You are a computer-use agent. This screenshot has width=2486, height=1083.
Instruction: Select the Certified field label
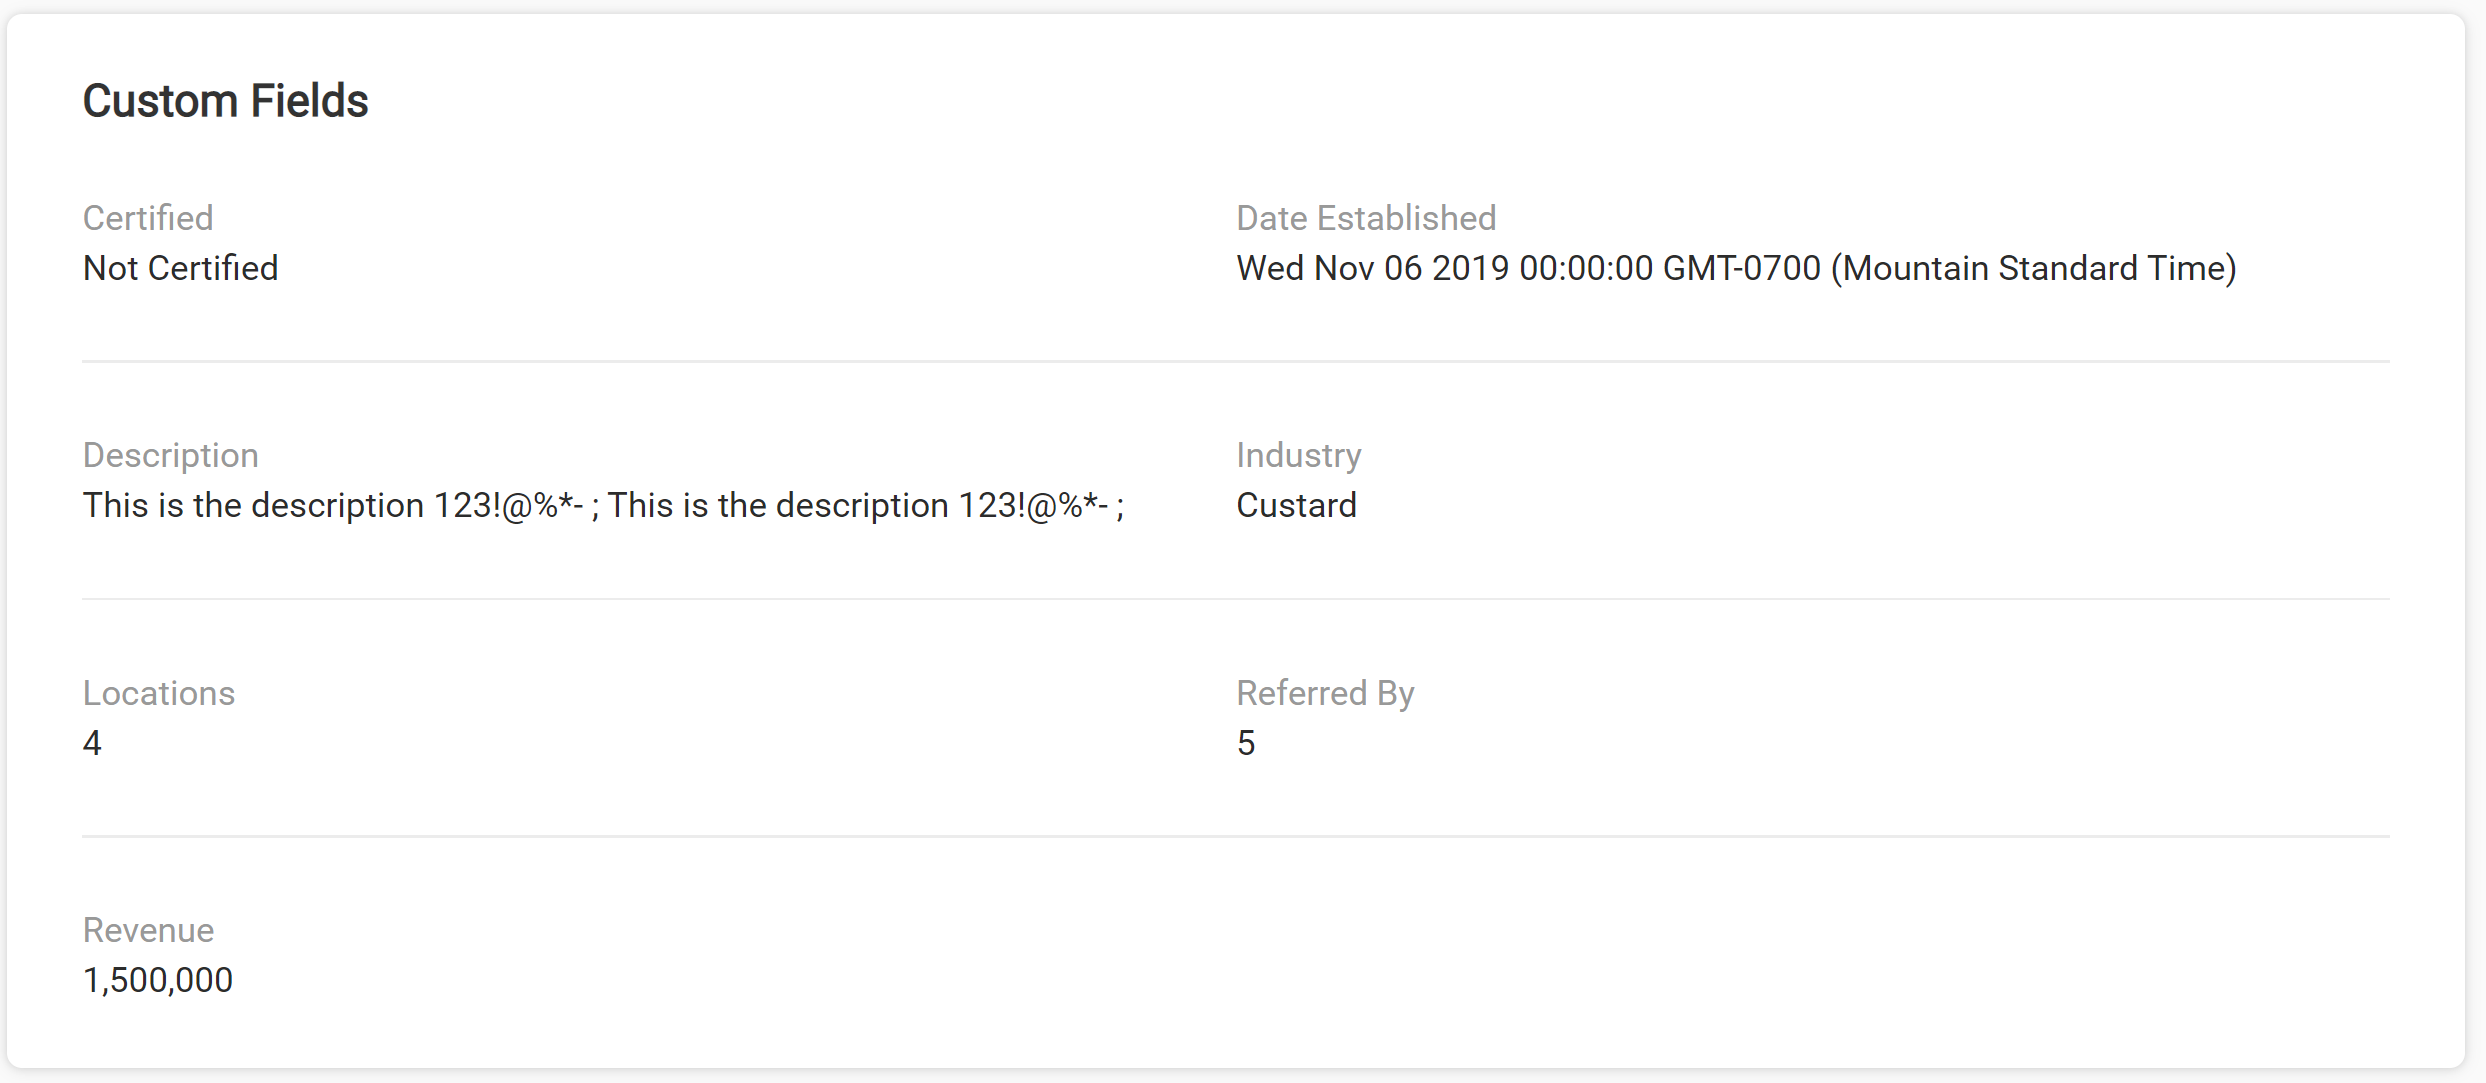click(x=148, y=218)
